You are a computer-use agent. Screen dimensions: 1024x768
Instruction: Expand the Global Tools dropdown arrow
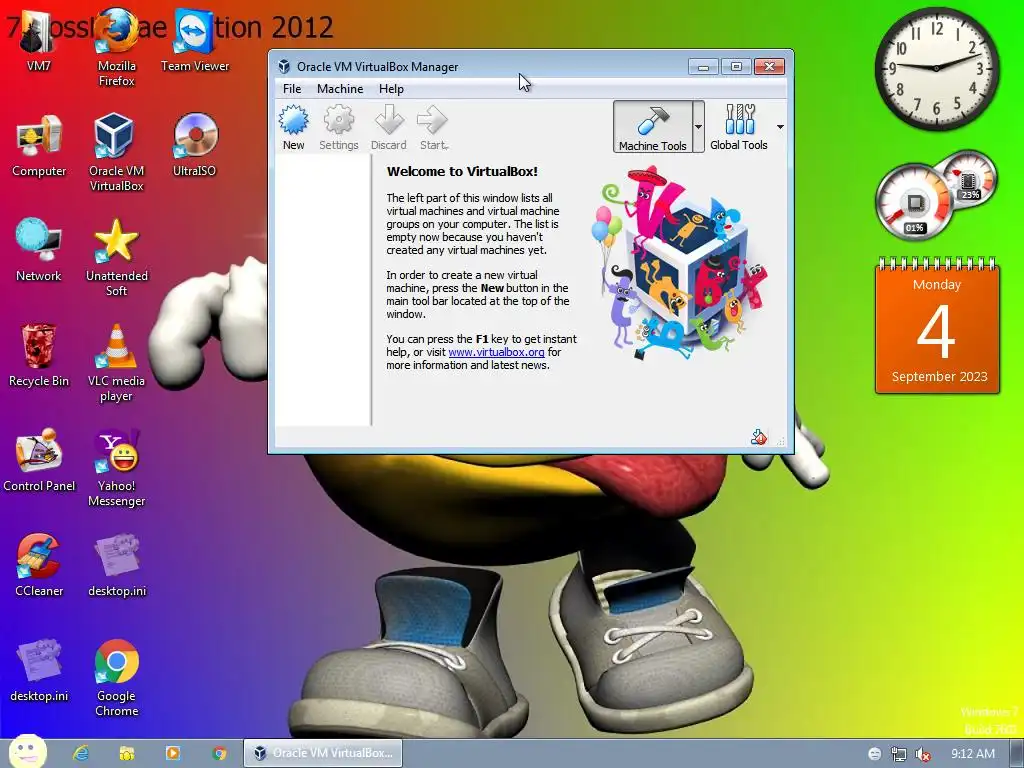[x=780, y=127]
